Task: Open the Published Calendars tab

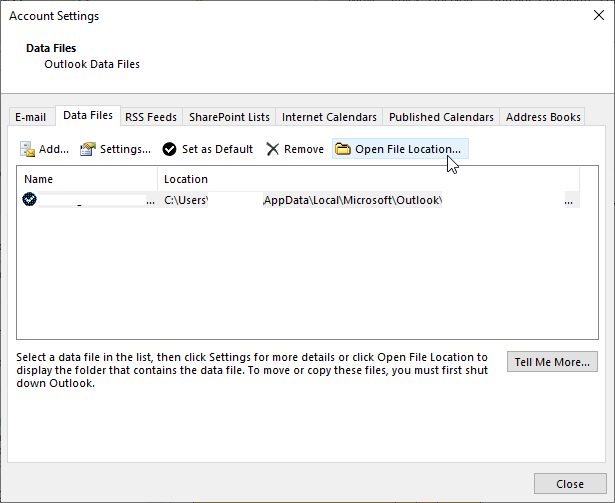Action: tap(441, 117)
